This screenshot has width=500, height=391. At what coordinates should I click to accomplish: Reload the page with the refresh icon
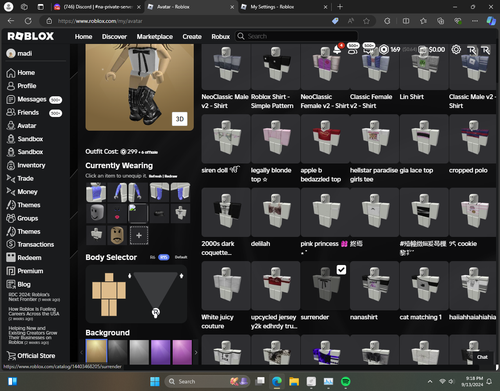pyautogui.click(x=28, y=21)
